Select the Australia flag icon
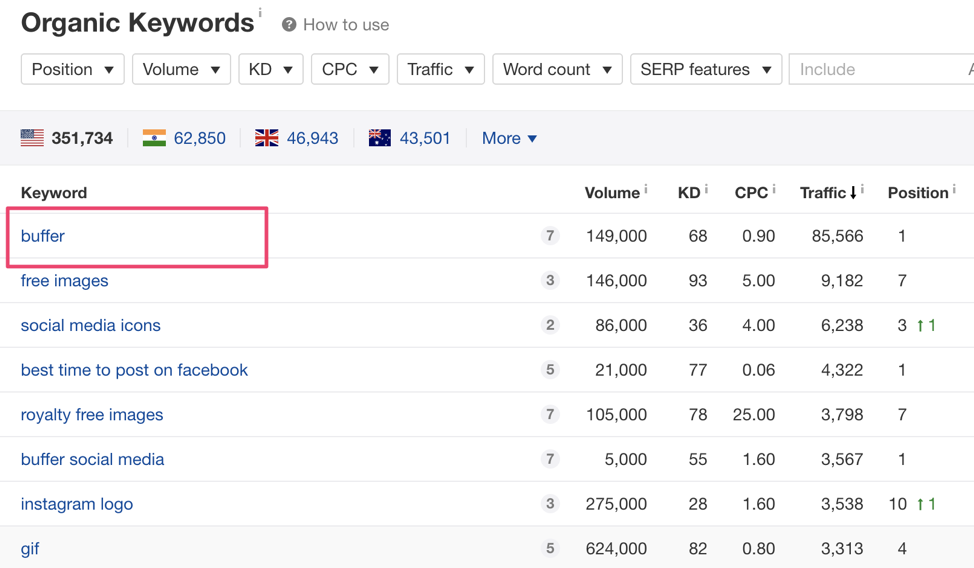This screenshot has height=568, width=974. coord(380,138)
